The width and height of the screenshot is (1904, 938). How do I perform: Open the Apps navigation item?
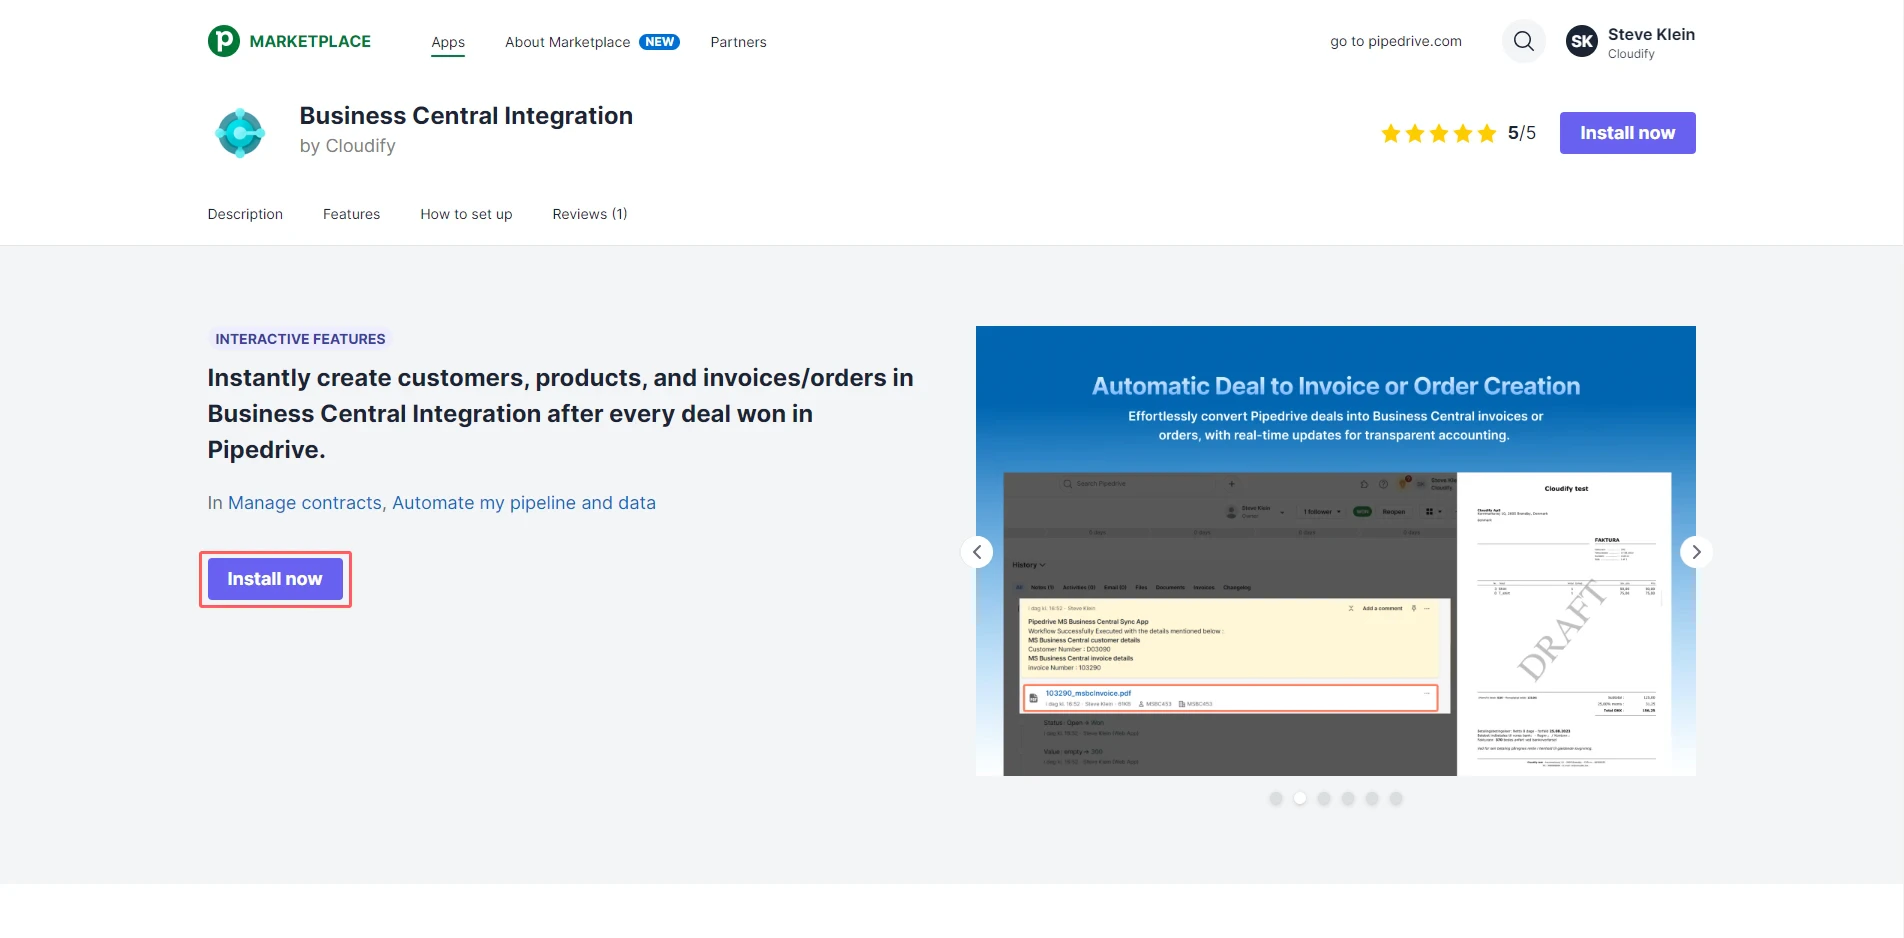[448, 42]
